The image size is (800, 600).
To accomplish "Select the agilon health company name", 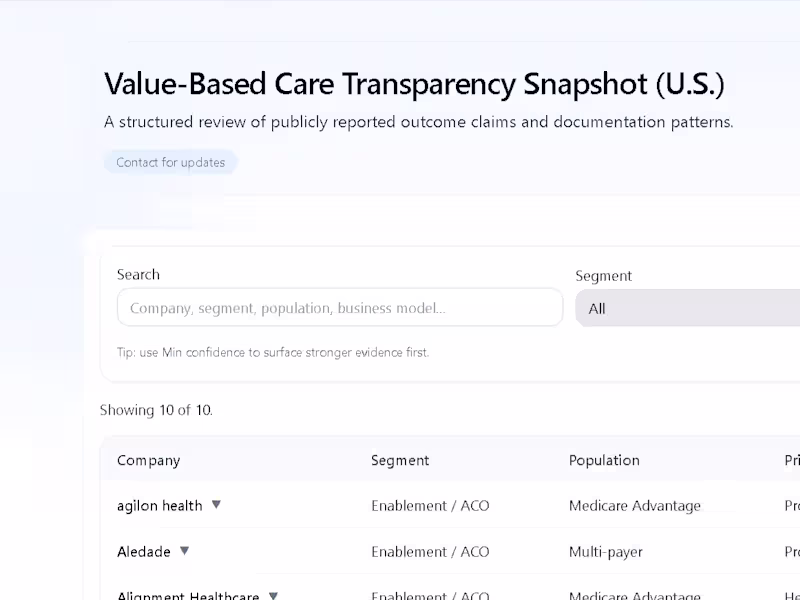I will tap(159, 506).
